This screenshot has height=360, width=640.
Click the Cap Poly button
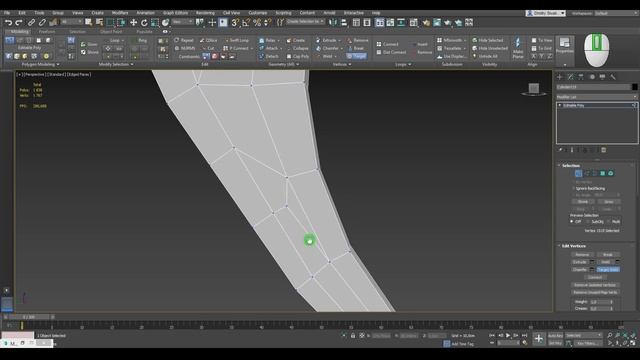pos(298,56)
